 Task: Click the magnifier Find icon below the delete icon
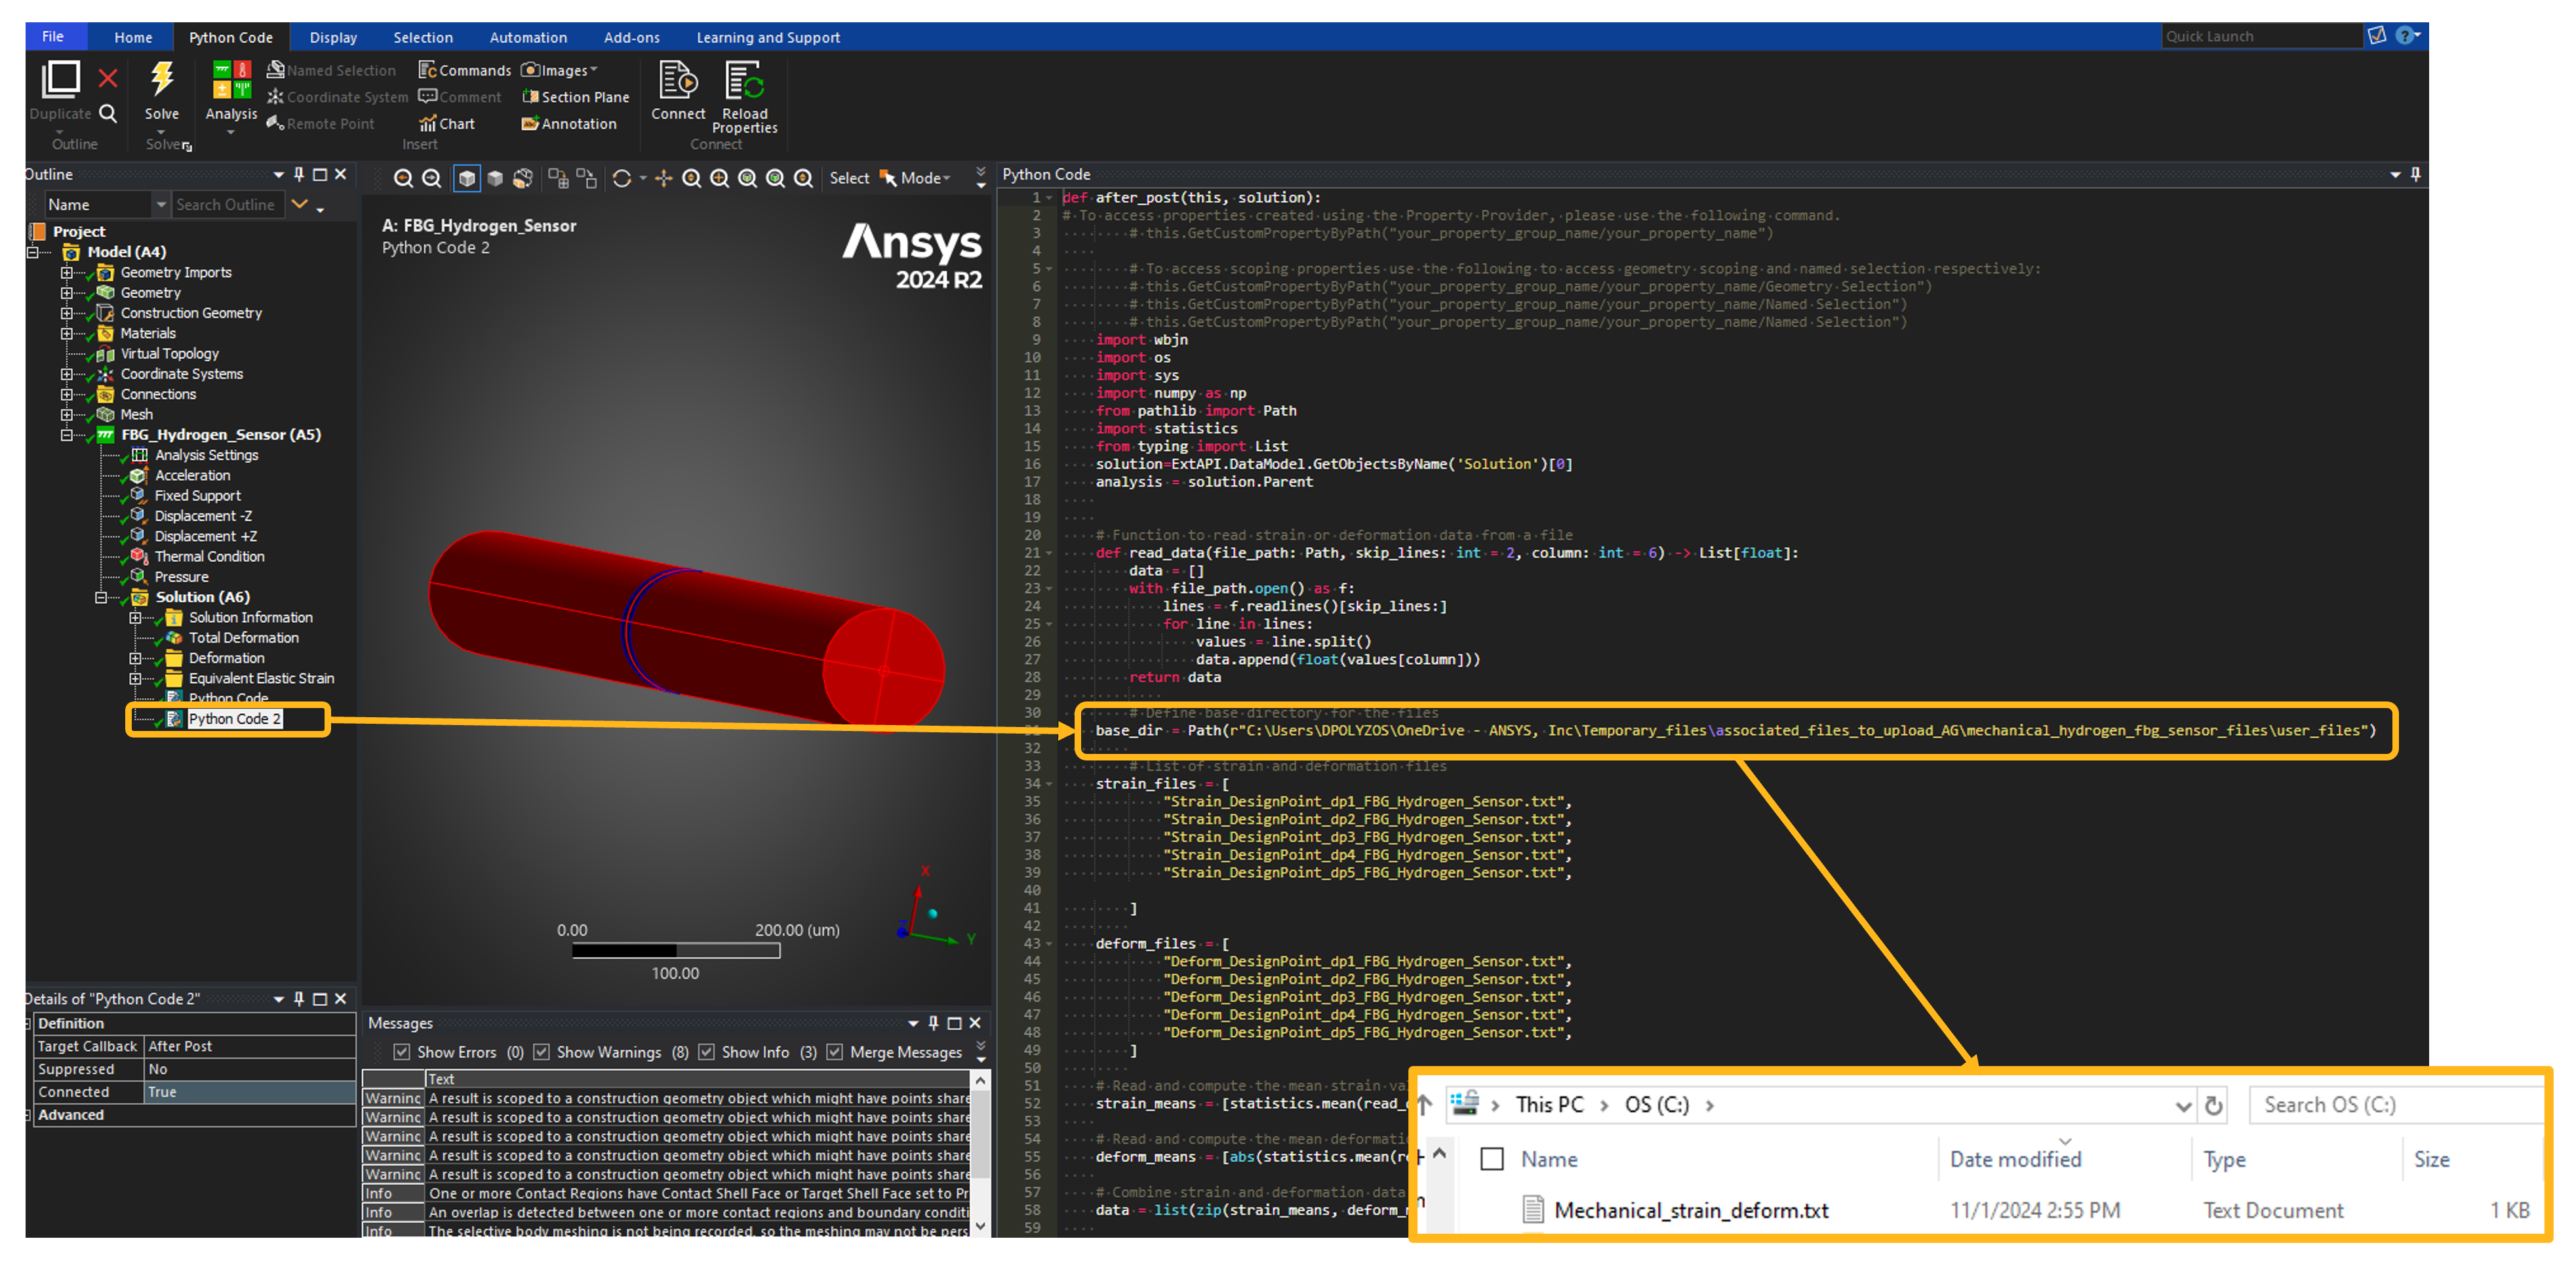[108, 113]
